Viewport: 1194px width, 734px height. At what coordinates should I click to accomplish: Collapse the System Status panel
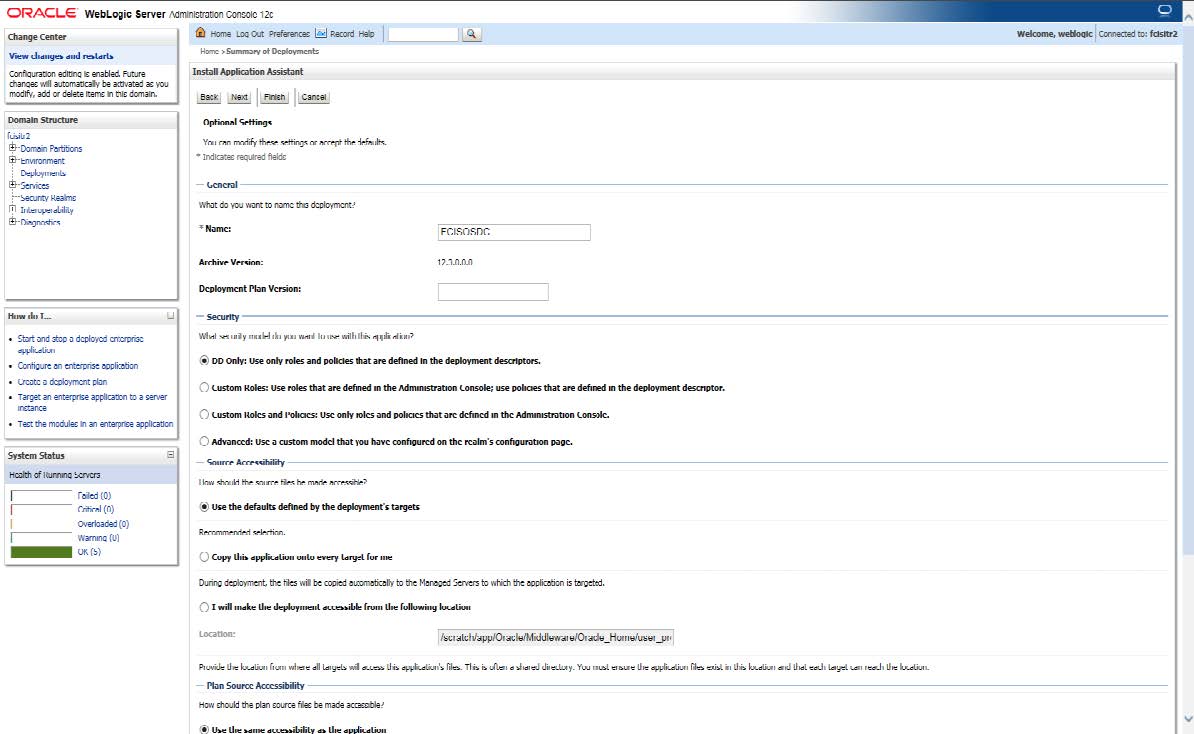pos(171,455)
